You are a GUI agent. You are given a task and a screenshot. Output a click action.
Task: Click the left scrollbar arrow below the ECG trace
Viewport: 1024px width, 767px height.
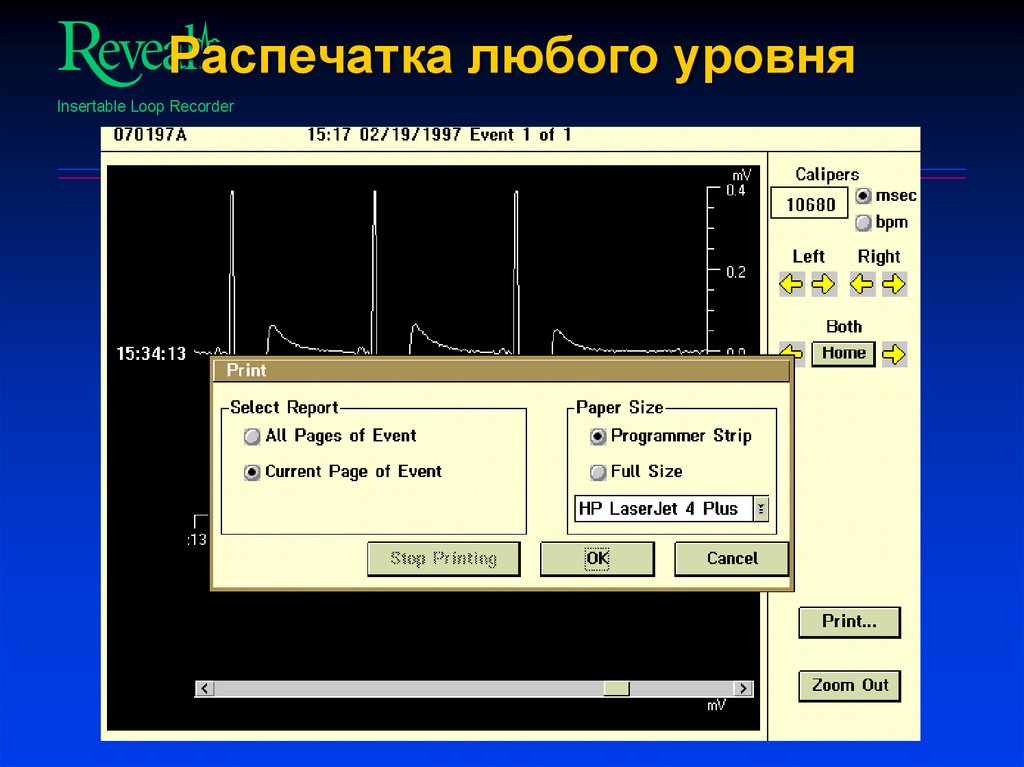pyautogui.click(x=204, y=688)
